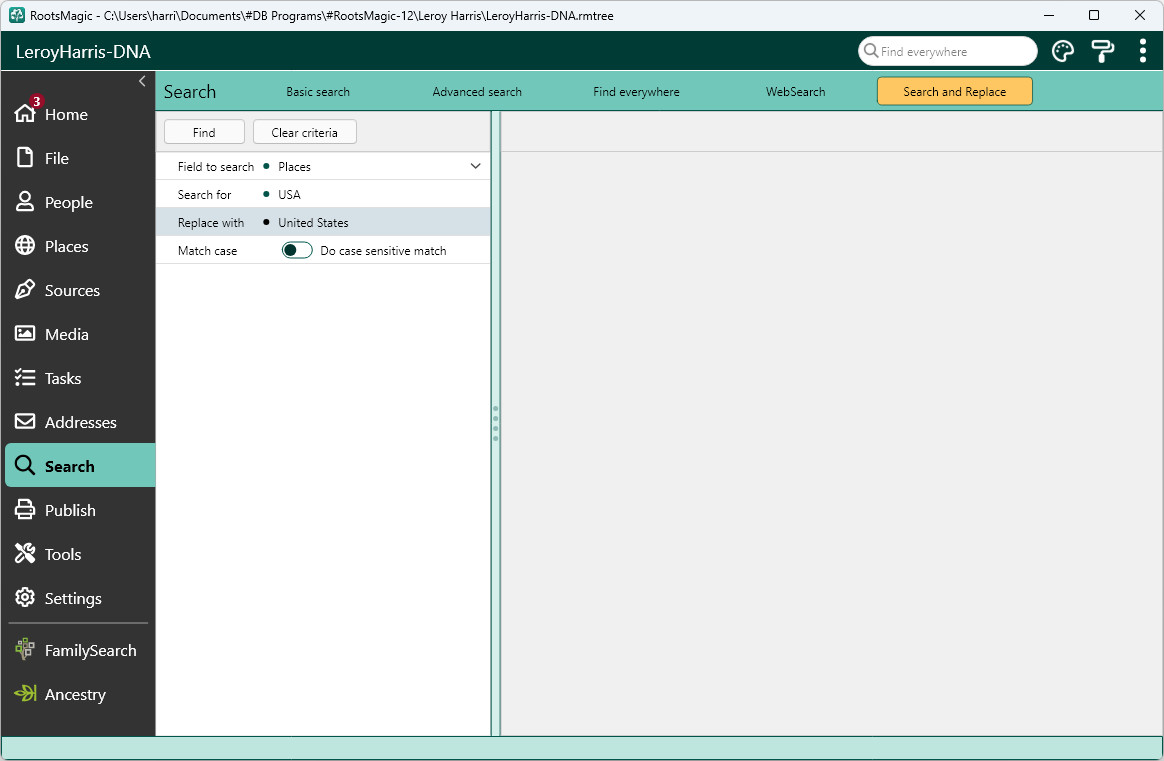
Task: Minimize the RootsMagic window
Action: [1049, 15]
